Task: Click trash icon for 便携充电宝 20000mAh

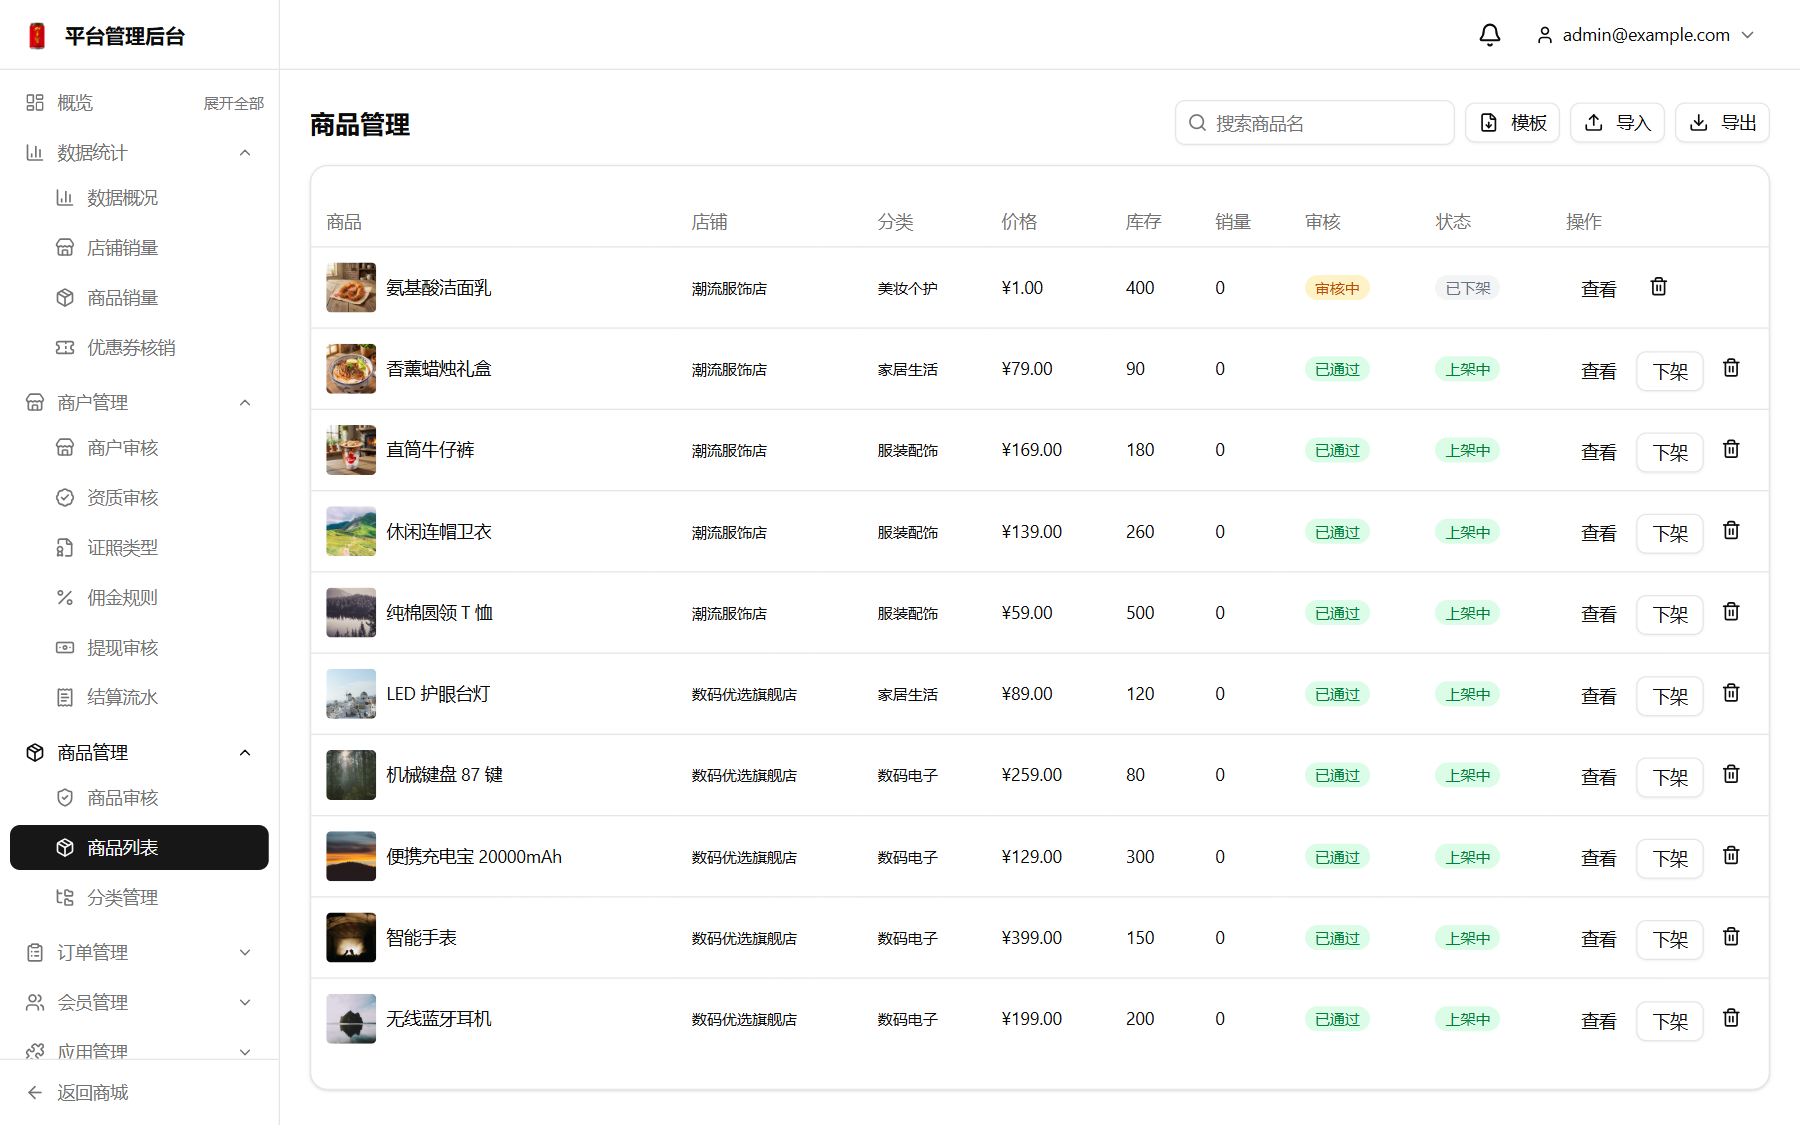Action: coord(1731,855)
